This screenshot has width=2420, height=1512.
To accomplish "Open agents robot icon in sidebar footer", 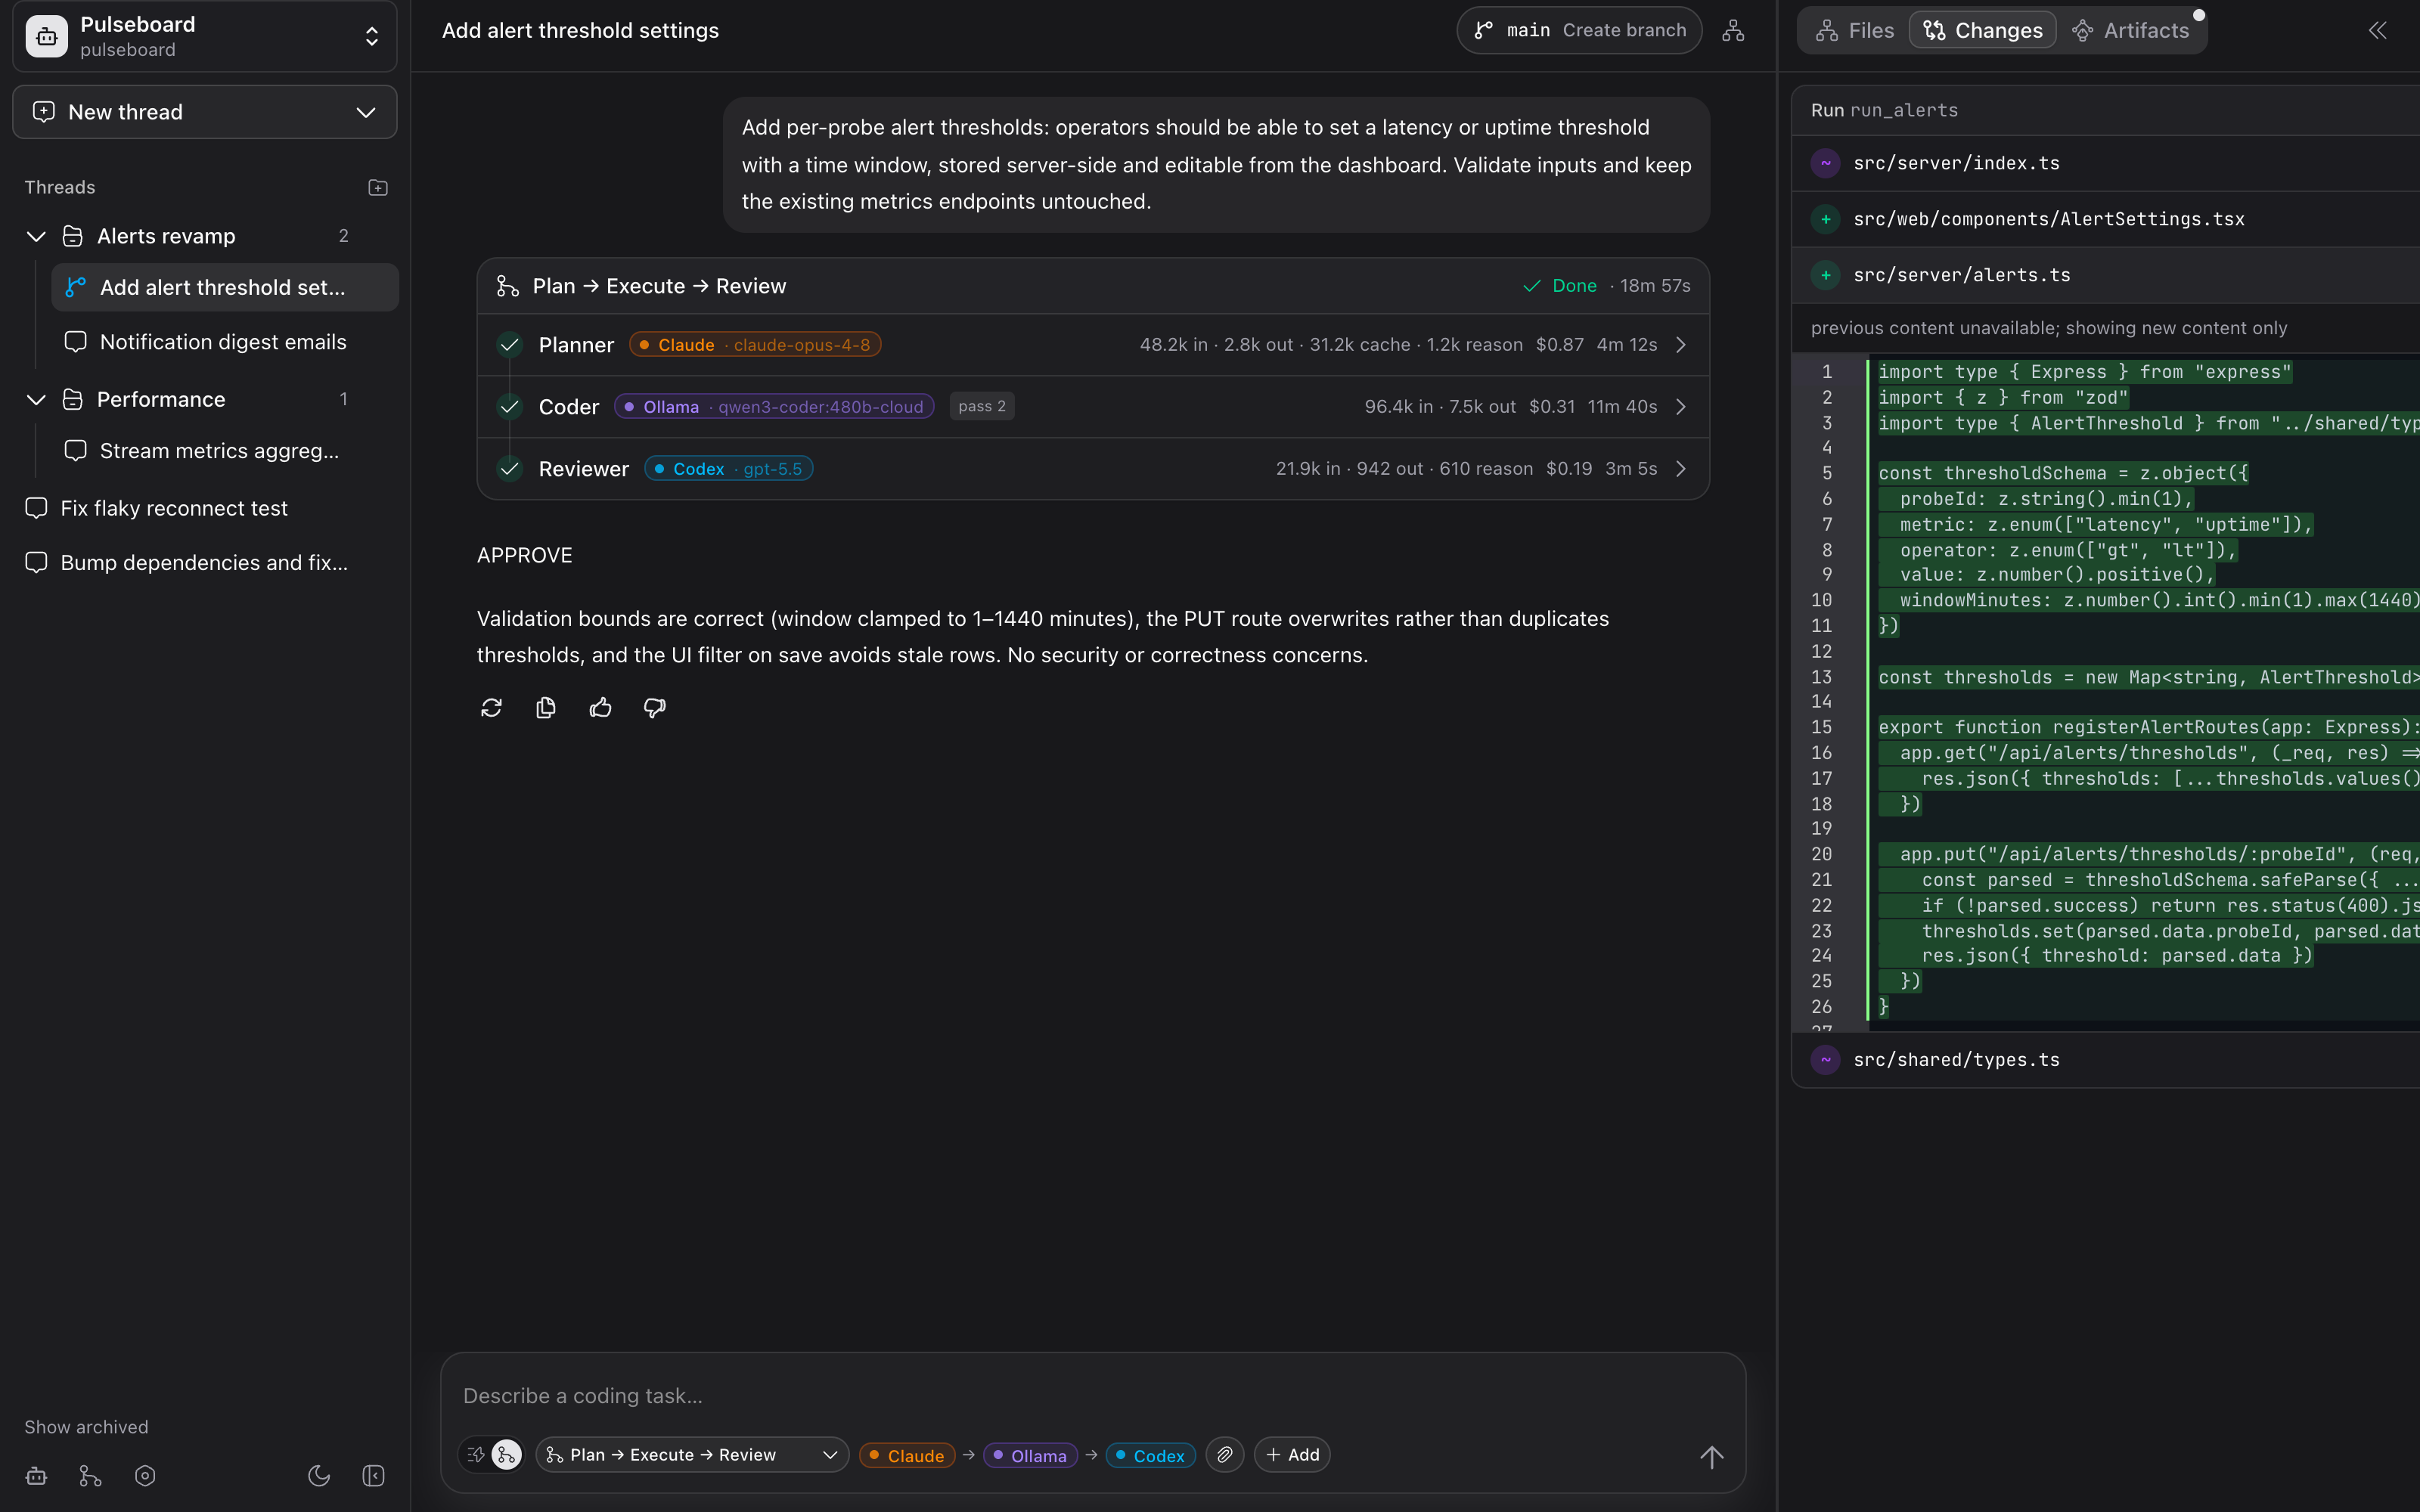I will pos(36,1476).
